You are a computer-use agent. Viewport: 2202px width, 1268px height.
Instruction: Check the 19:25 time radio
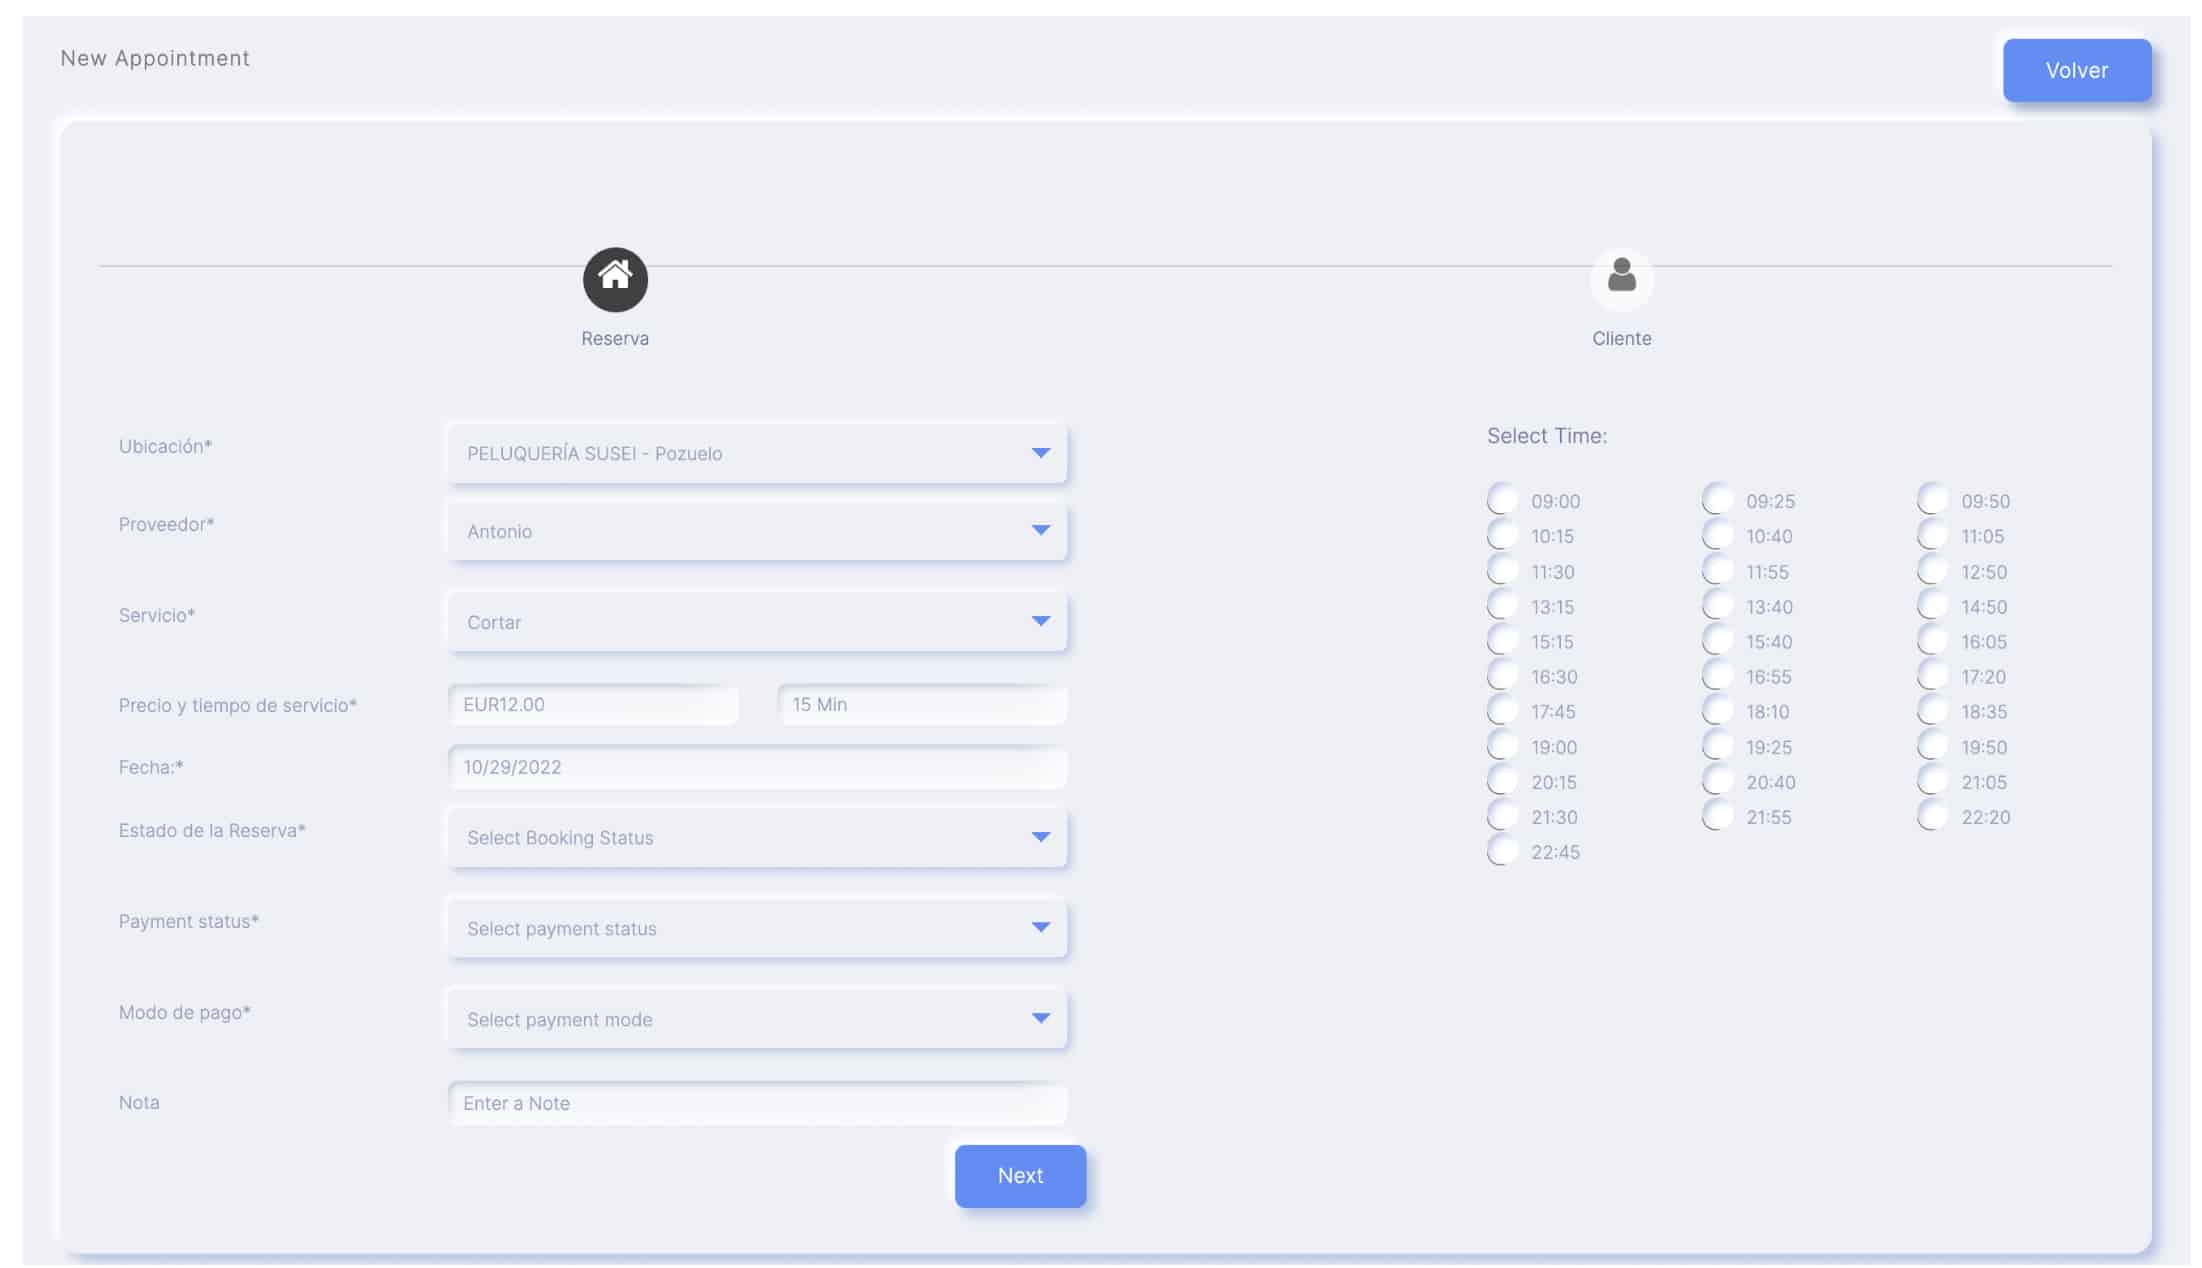coord(1717,745)
